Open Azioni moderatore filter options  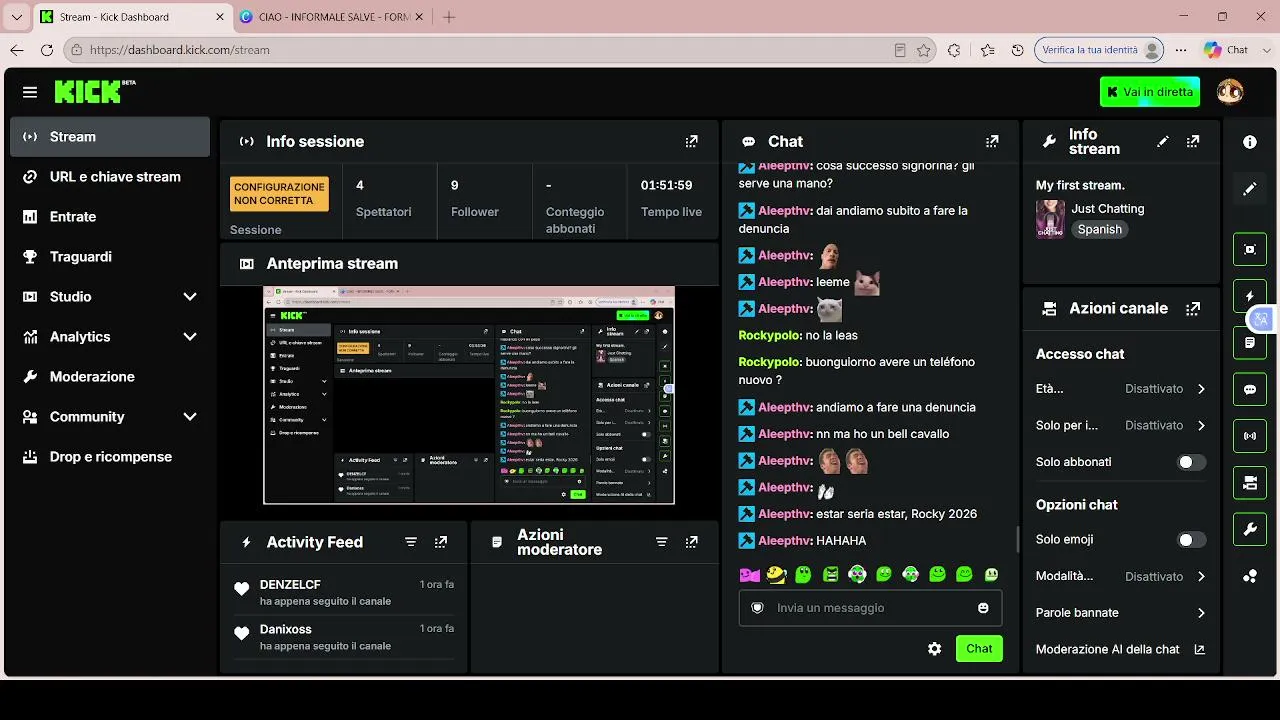661,542
